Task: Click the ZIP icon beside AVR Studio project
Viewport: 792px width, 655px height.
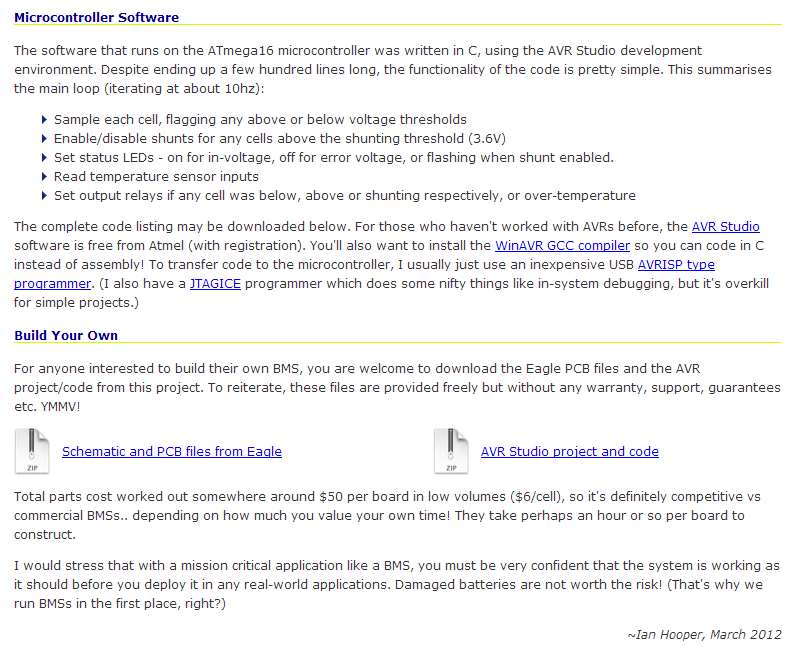Action: coord(451,451)
